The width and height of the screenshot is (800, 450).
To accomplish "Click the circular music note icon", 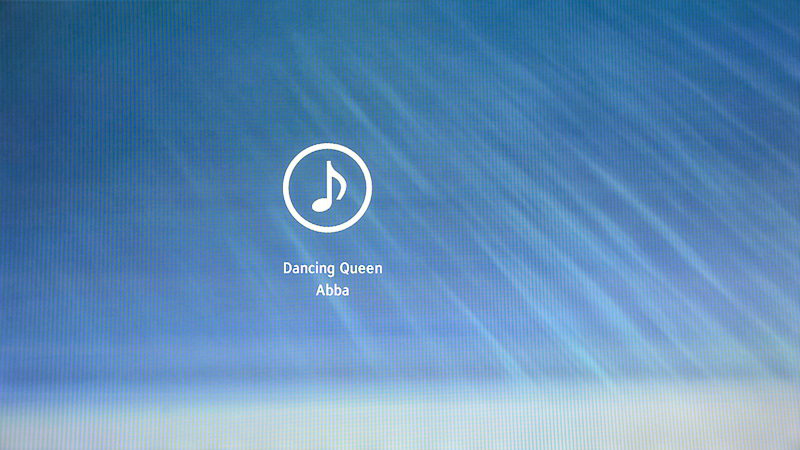I will 328,188.
